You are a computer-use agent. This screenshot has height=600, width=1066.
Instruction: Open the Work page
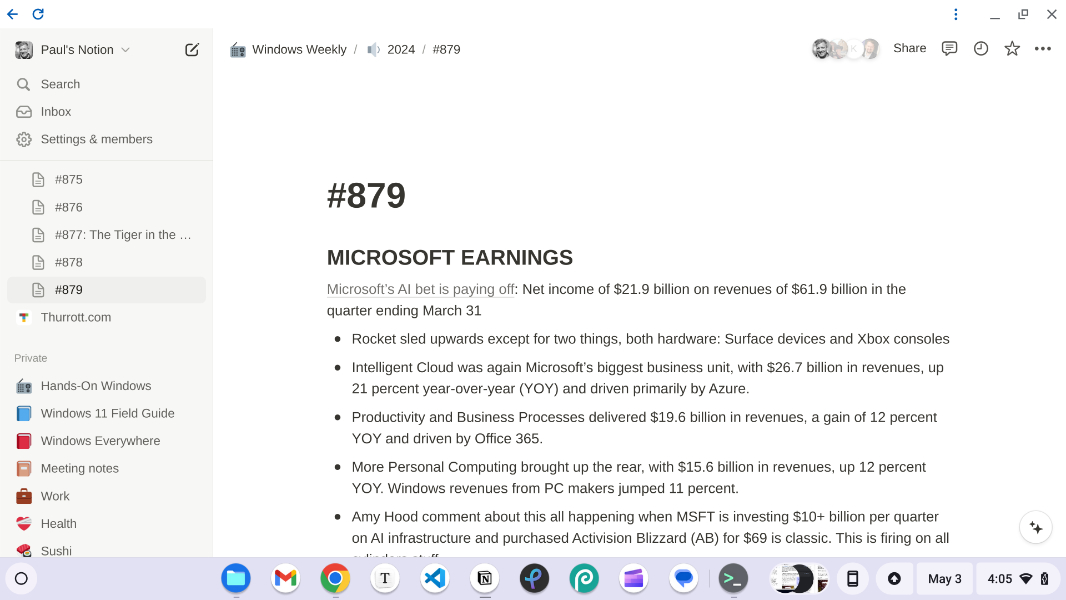pos(106,496)
